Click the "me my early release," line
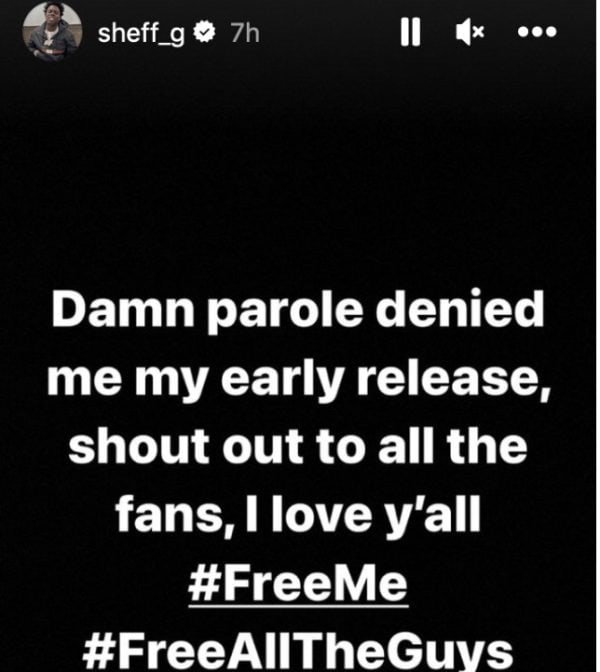Image resolution: width=600 pixels, height=672 pixels. coord(299,380)
